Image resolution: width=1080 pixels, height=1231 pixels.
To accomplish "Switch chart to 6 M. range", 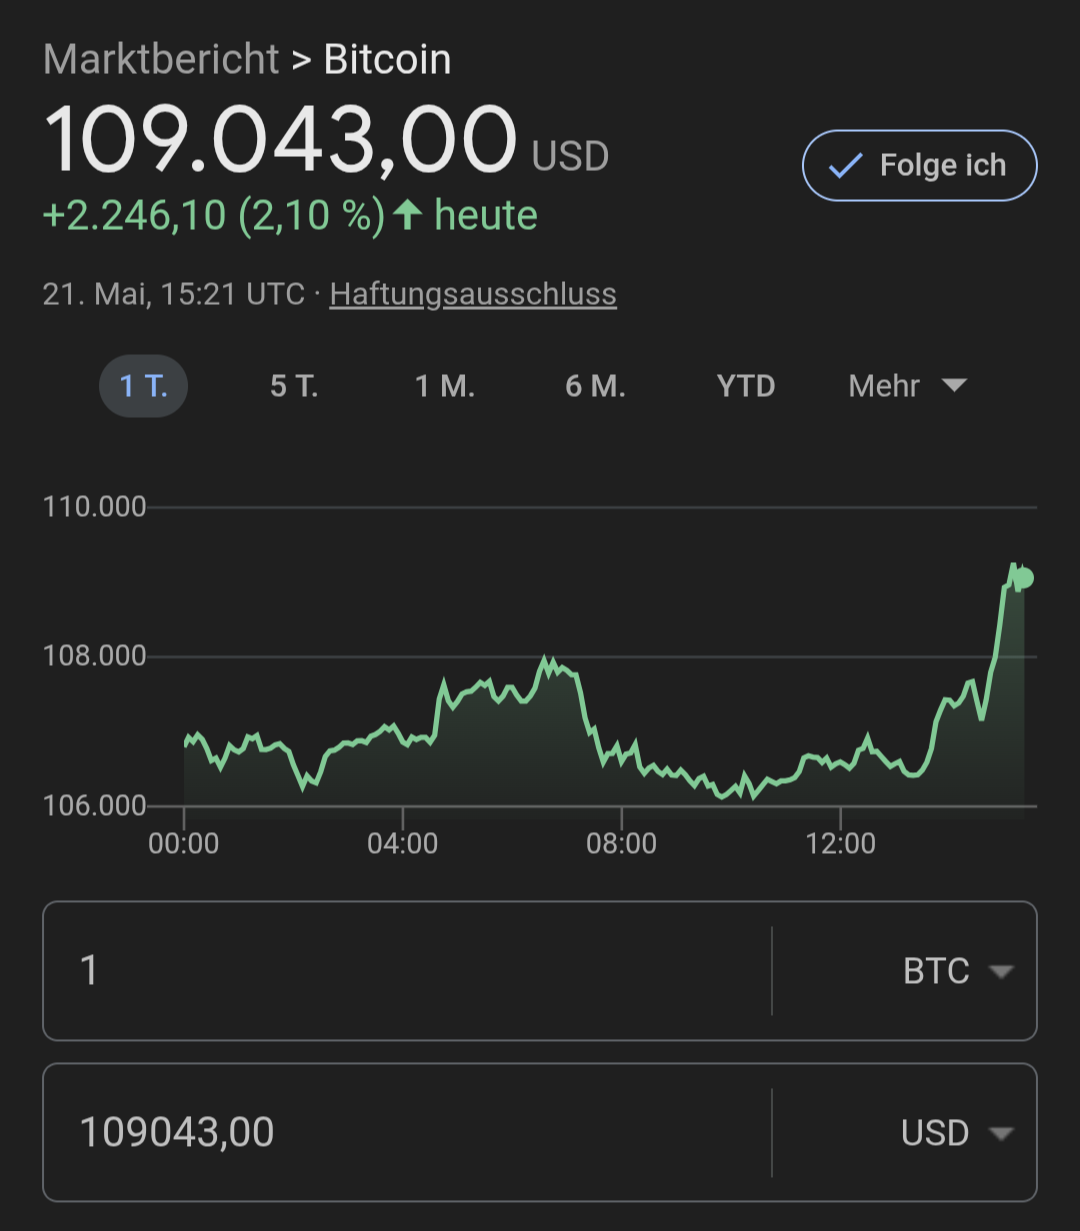I will (595, 386).
